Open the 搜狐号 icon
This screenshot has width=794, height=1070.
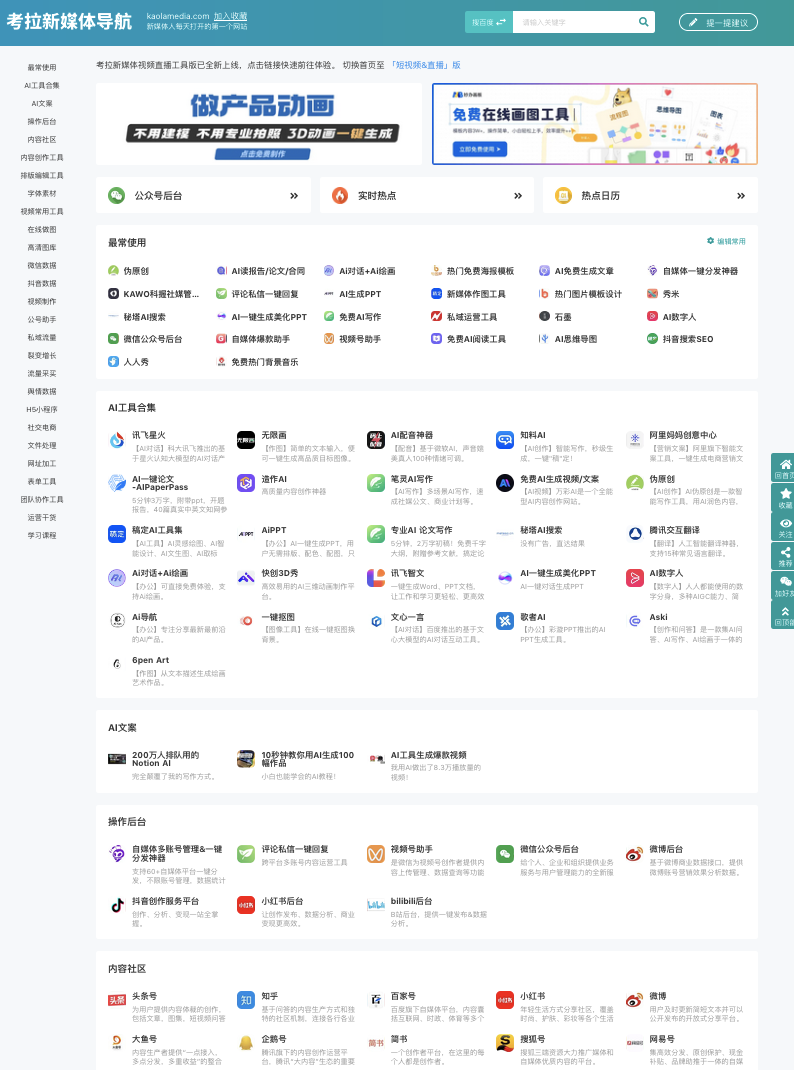[x=505, y=1043]
